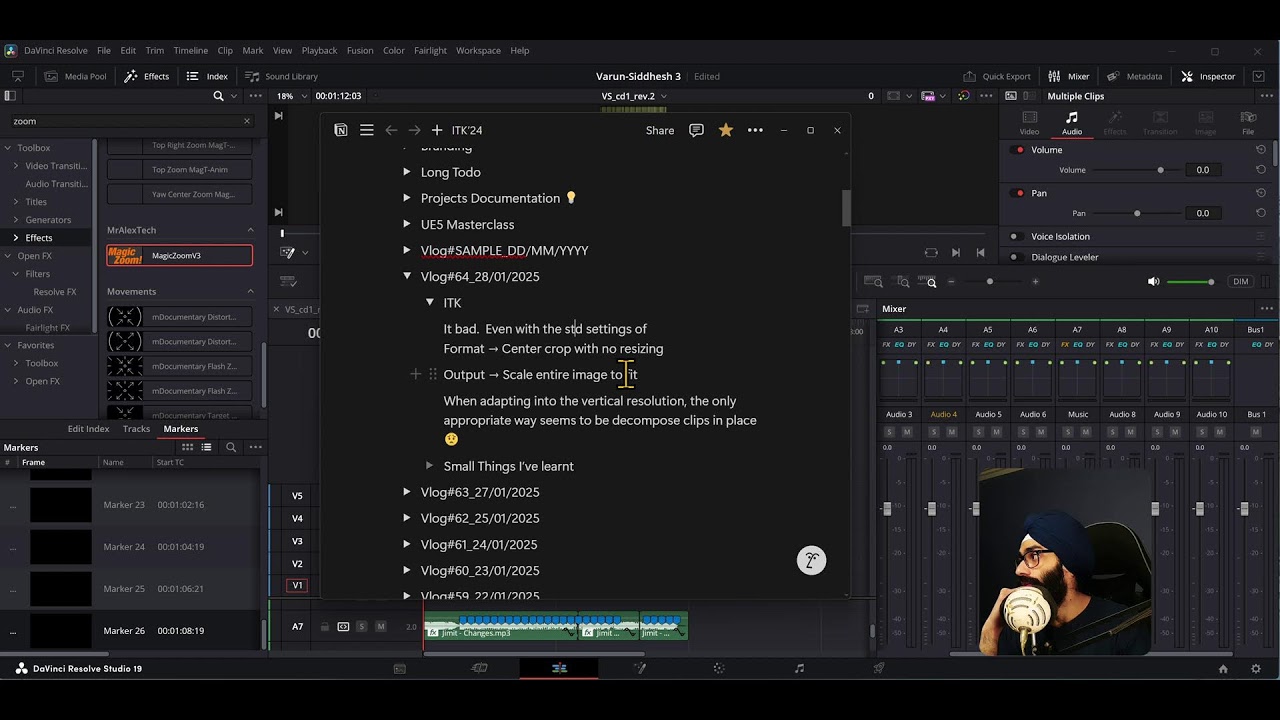Expand the Generators tree item
Screen dimensions: 1280x720
click(x=16, y=220)
